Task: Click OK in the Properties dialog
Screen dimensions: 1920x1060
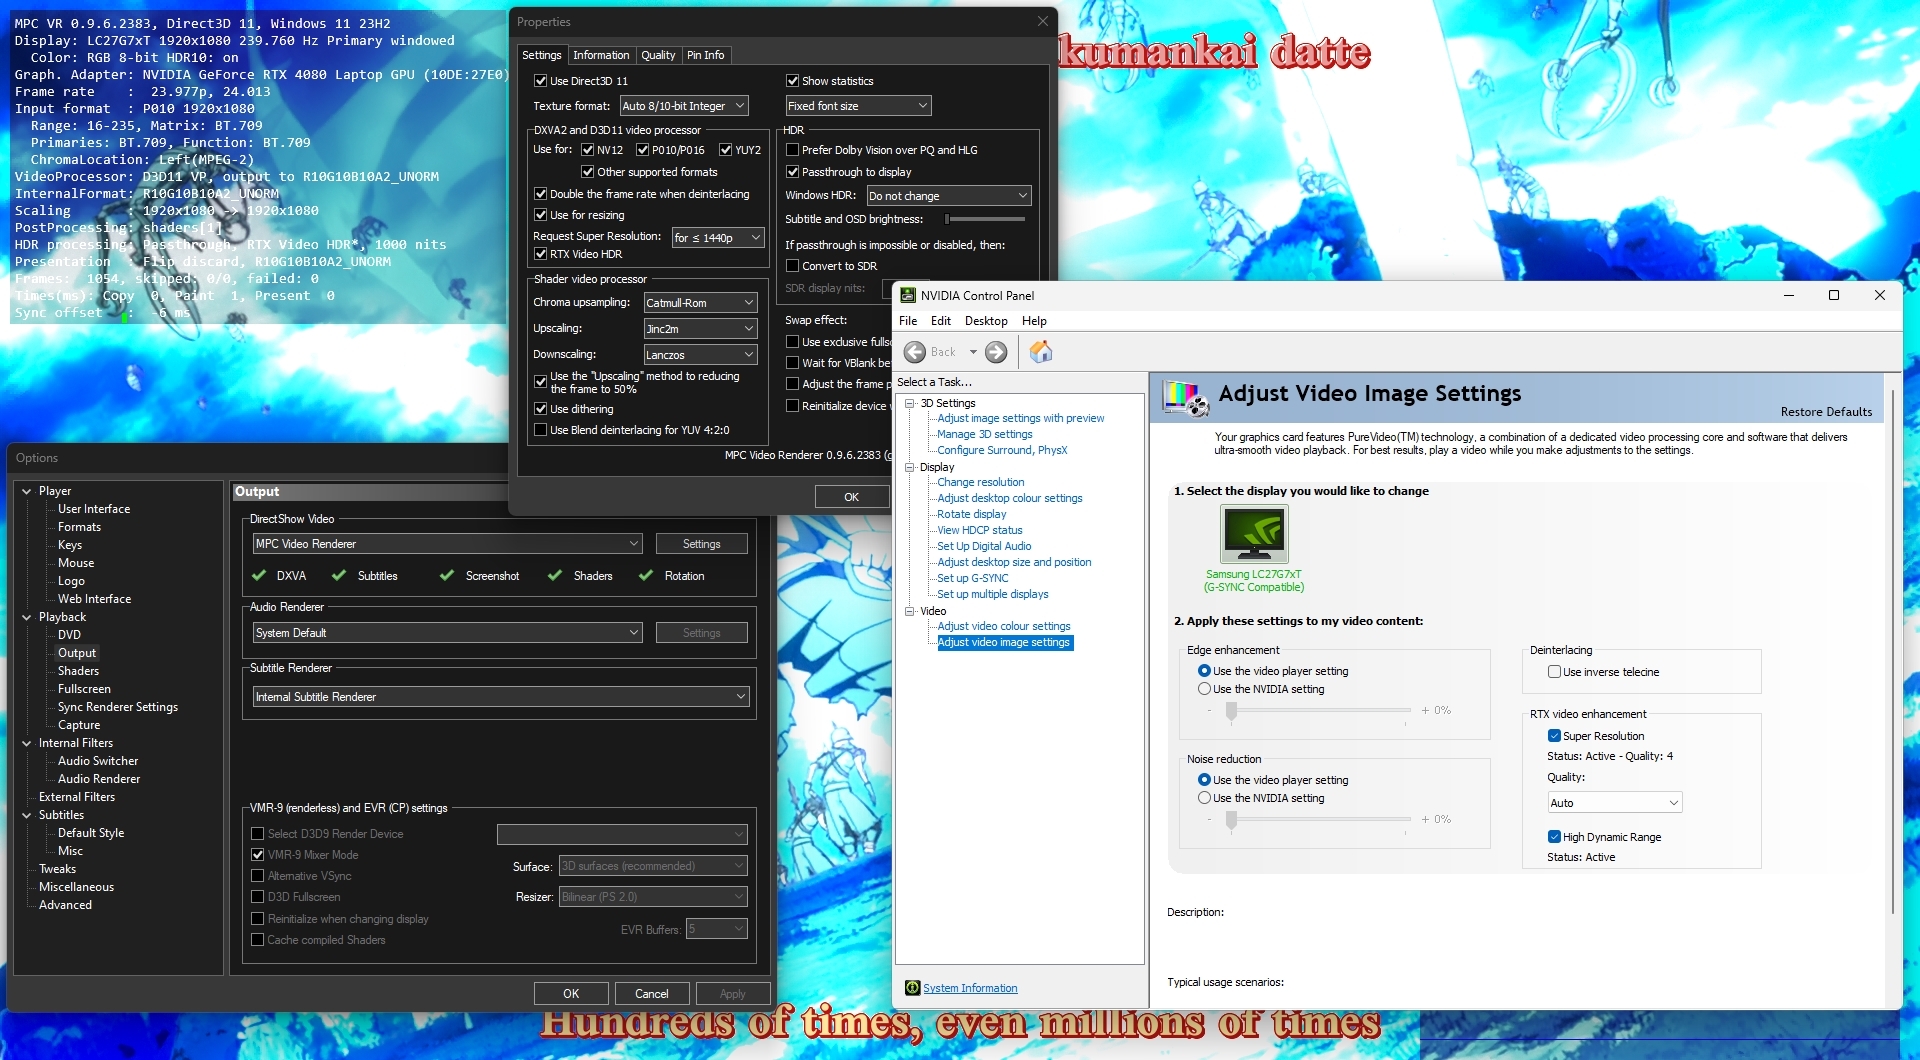Action: point(851,497)
